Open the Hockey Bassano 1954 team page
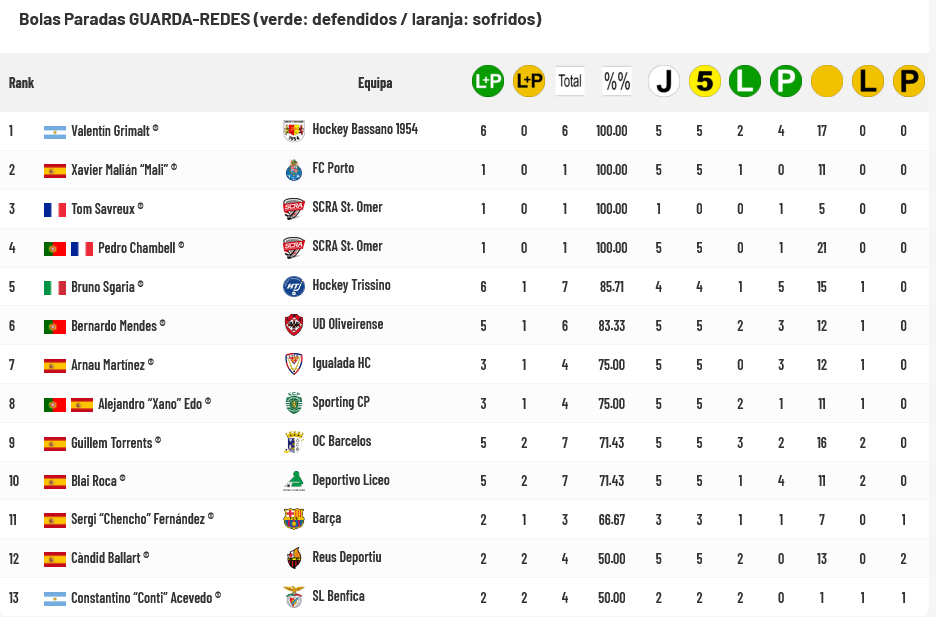 [365, 130]
